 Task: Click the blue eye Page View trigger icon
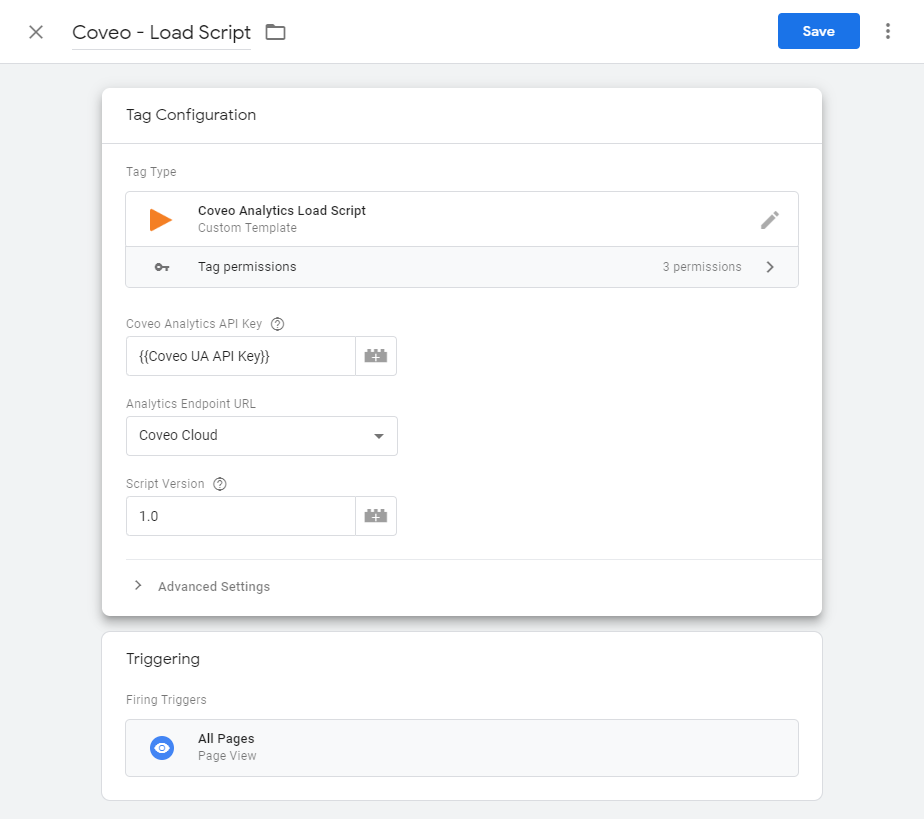point(162,748)
